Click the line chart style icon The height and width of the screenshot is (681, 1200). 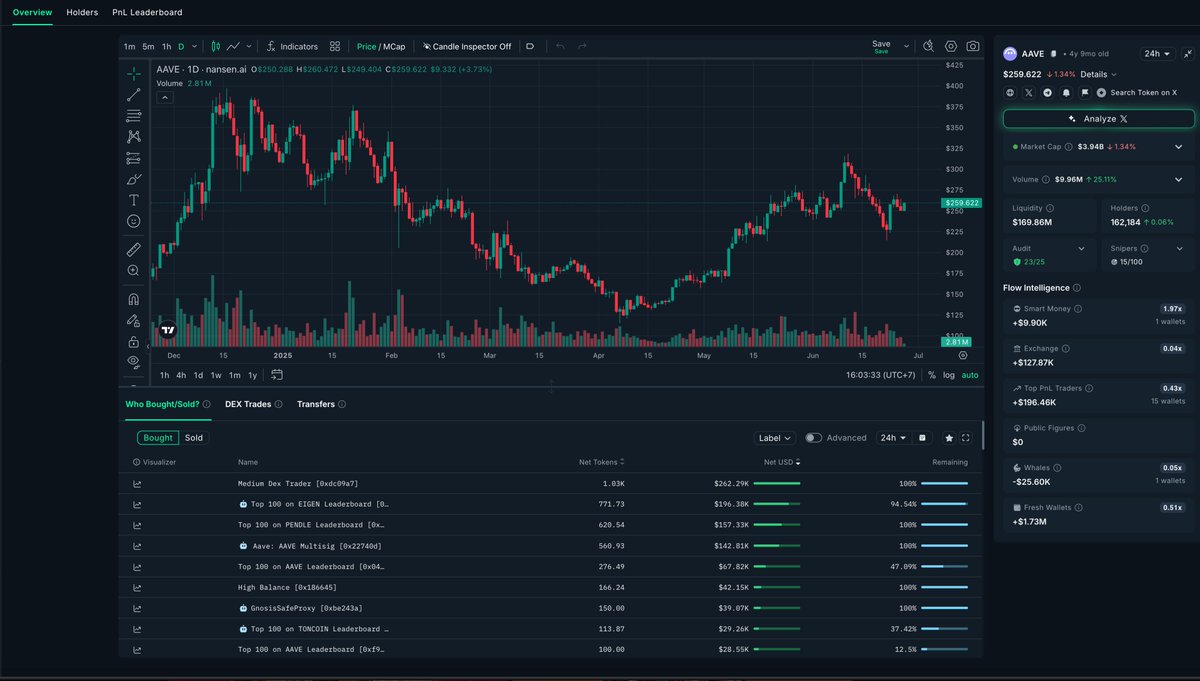(x=233, y=46)
